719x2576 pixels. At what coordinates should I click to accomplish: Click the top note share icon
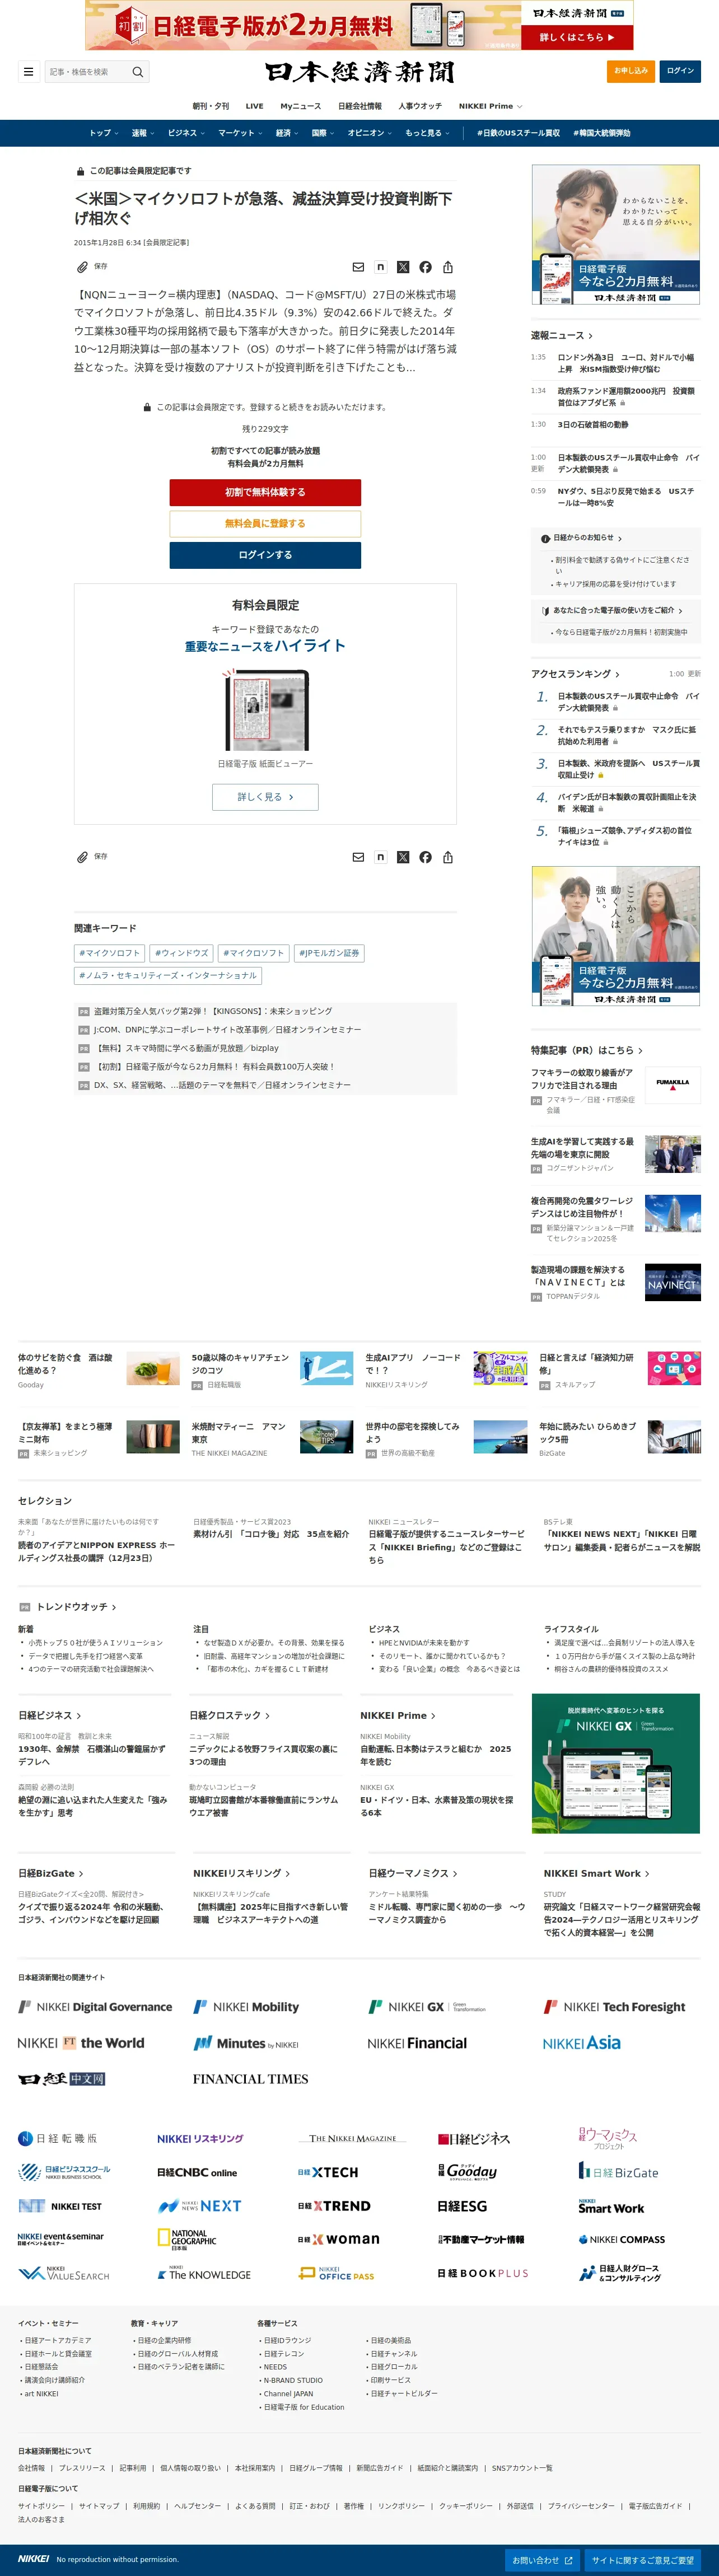tap(380, 267)
